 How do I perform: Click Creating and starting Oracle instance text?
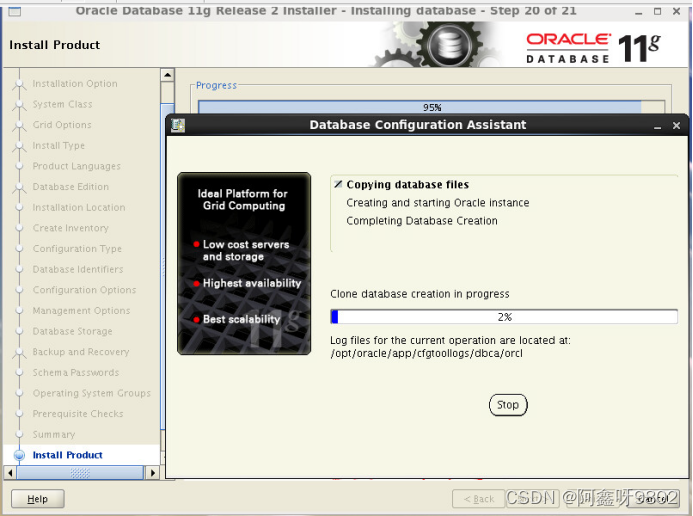(438, 203)
